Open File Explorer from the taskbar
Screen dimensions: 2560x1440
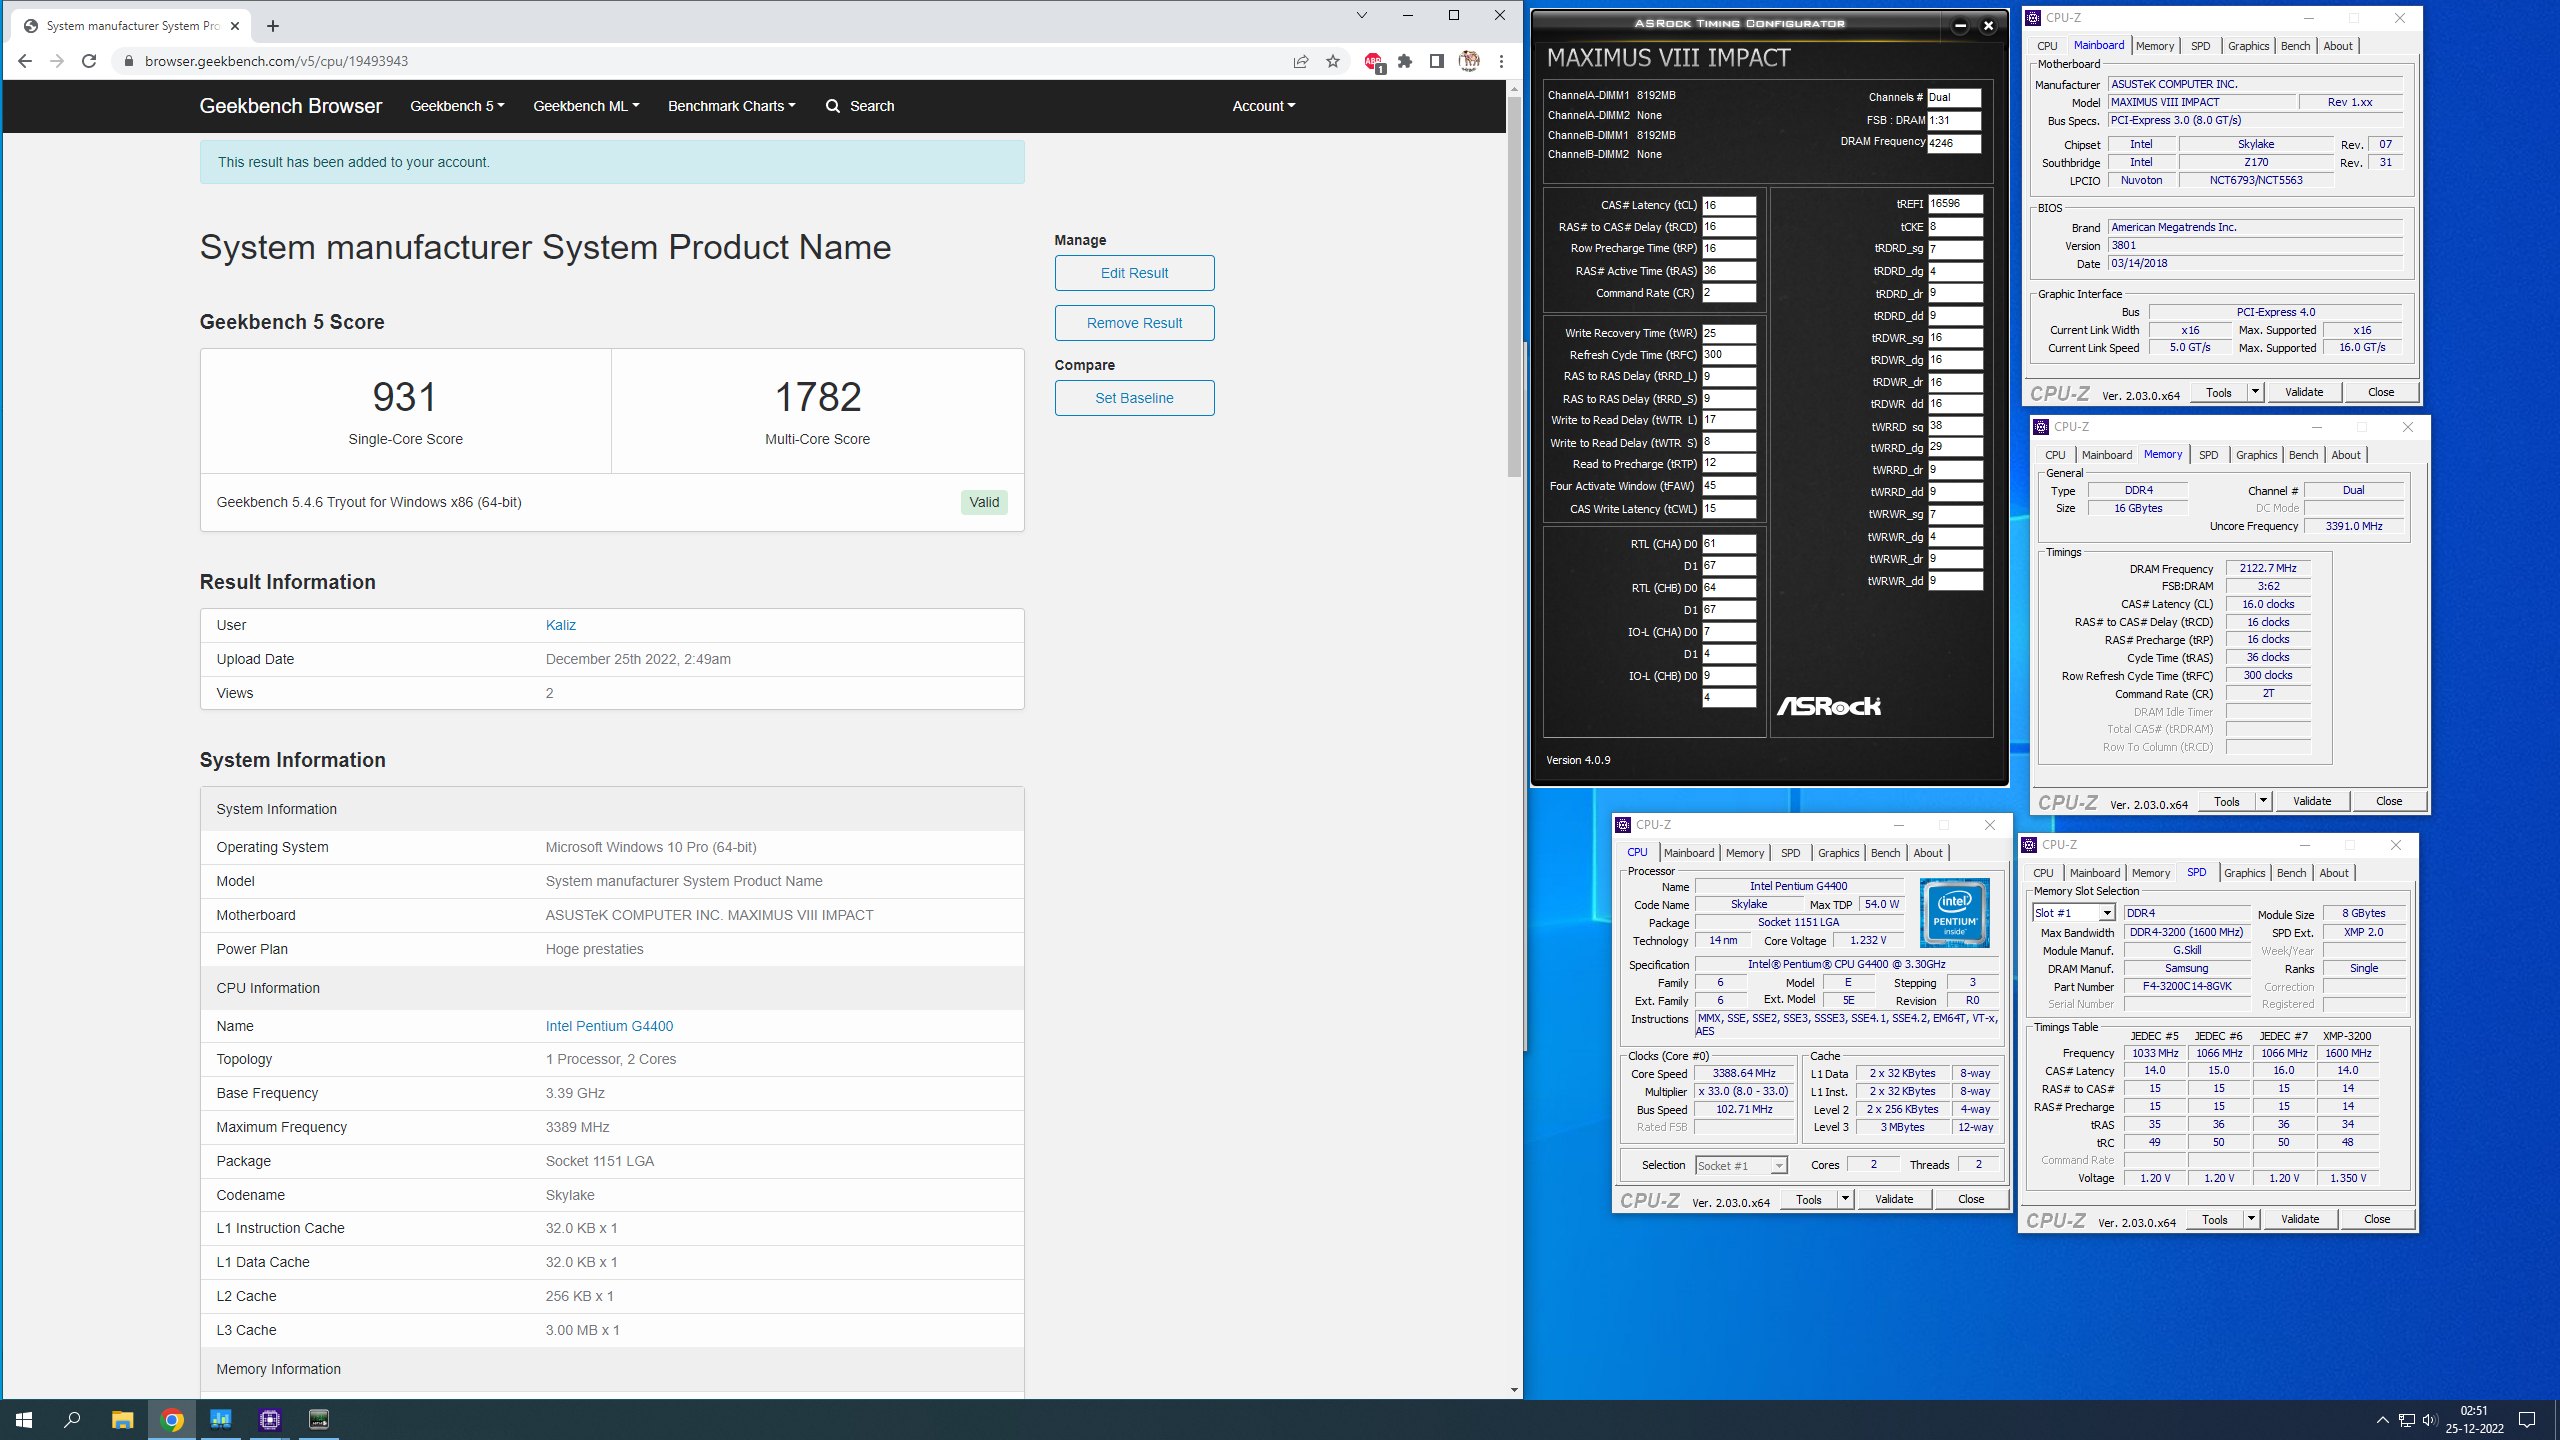pos(122,1419)
